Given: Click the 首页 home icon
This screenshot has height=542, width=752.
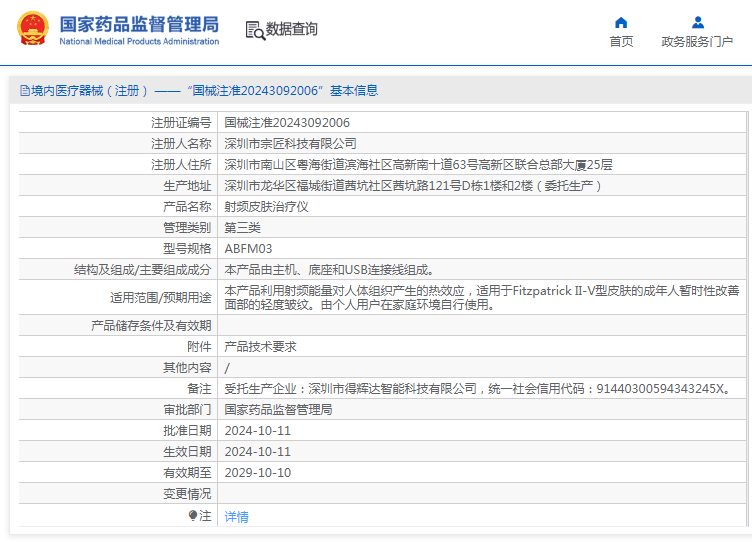Looking at the screenshot, I should coord(621,23).
